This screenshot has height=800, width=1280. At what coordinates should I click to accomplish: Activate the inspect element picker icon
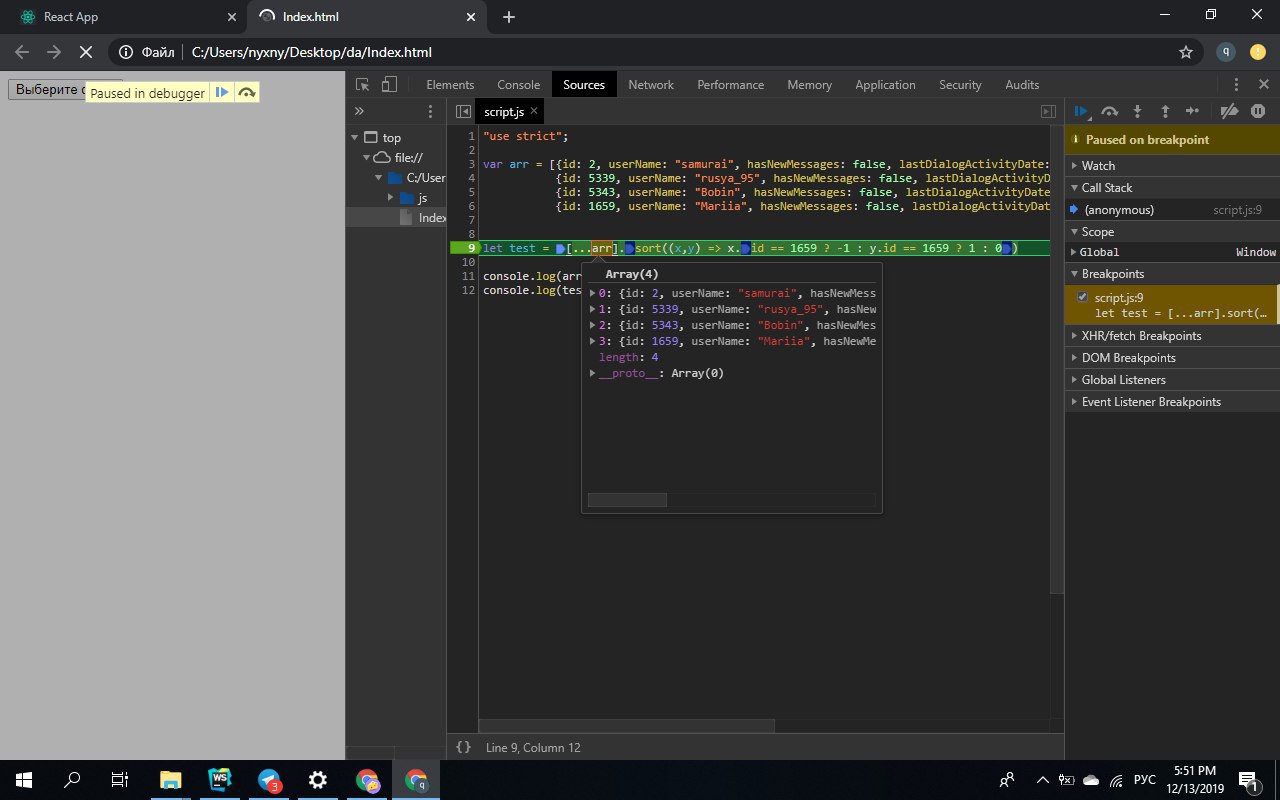click(363, 85)
